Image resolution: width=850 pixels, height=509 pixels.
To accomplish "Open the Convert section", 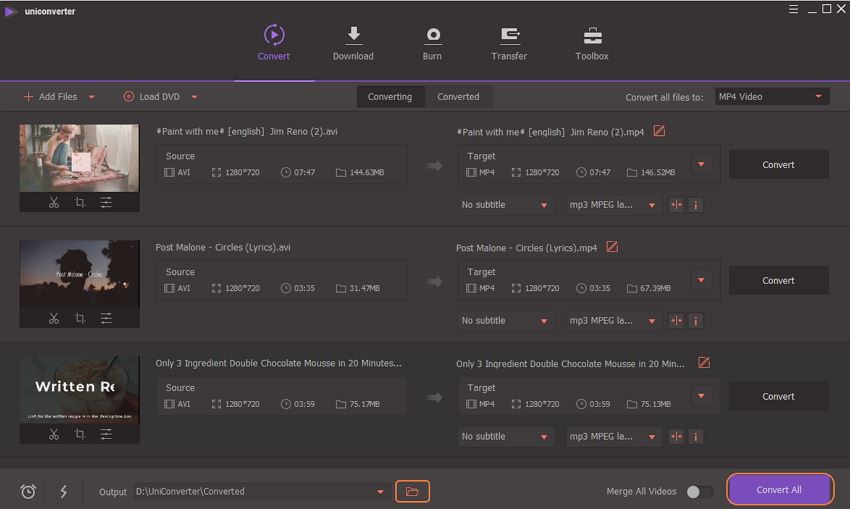I will (274, 43).
